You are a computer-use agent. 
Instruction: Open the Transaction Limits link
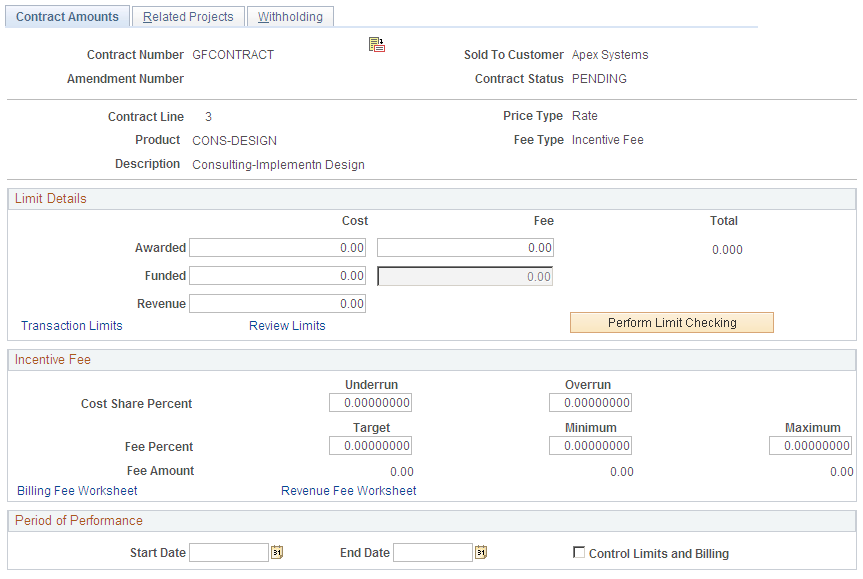[71, 325]
